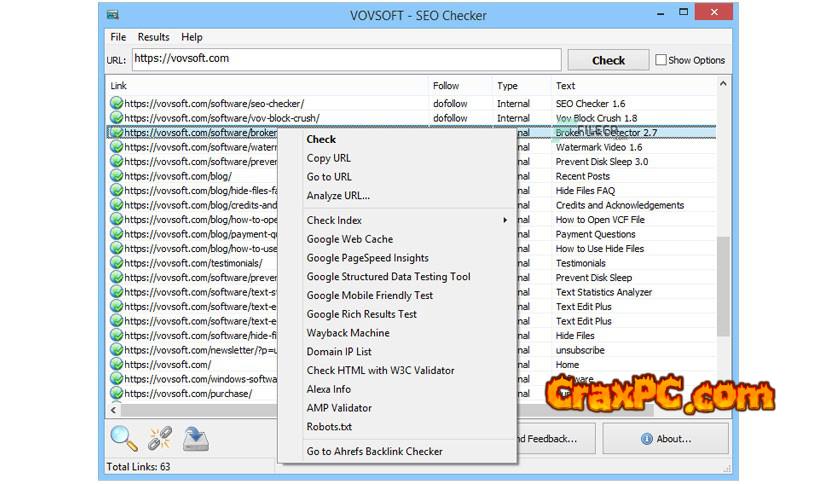The image size is (836, 484).
Task: Select the 'Prevent Disk Sleep 3.0' cell
Action: click(x=601, y=162)
